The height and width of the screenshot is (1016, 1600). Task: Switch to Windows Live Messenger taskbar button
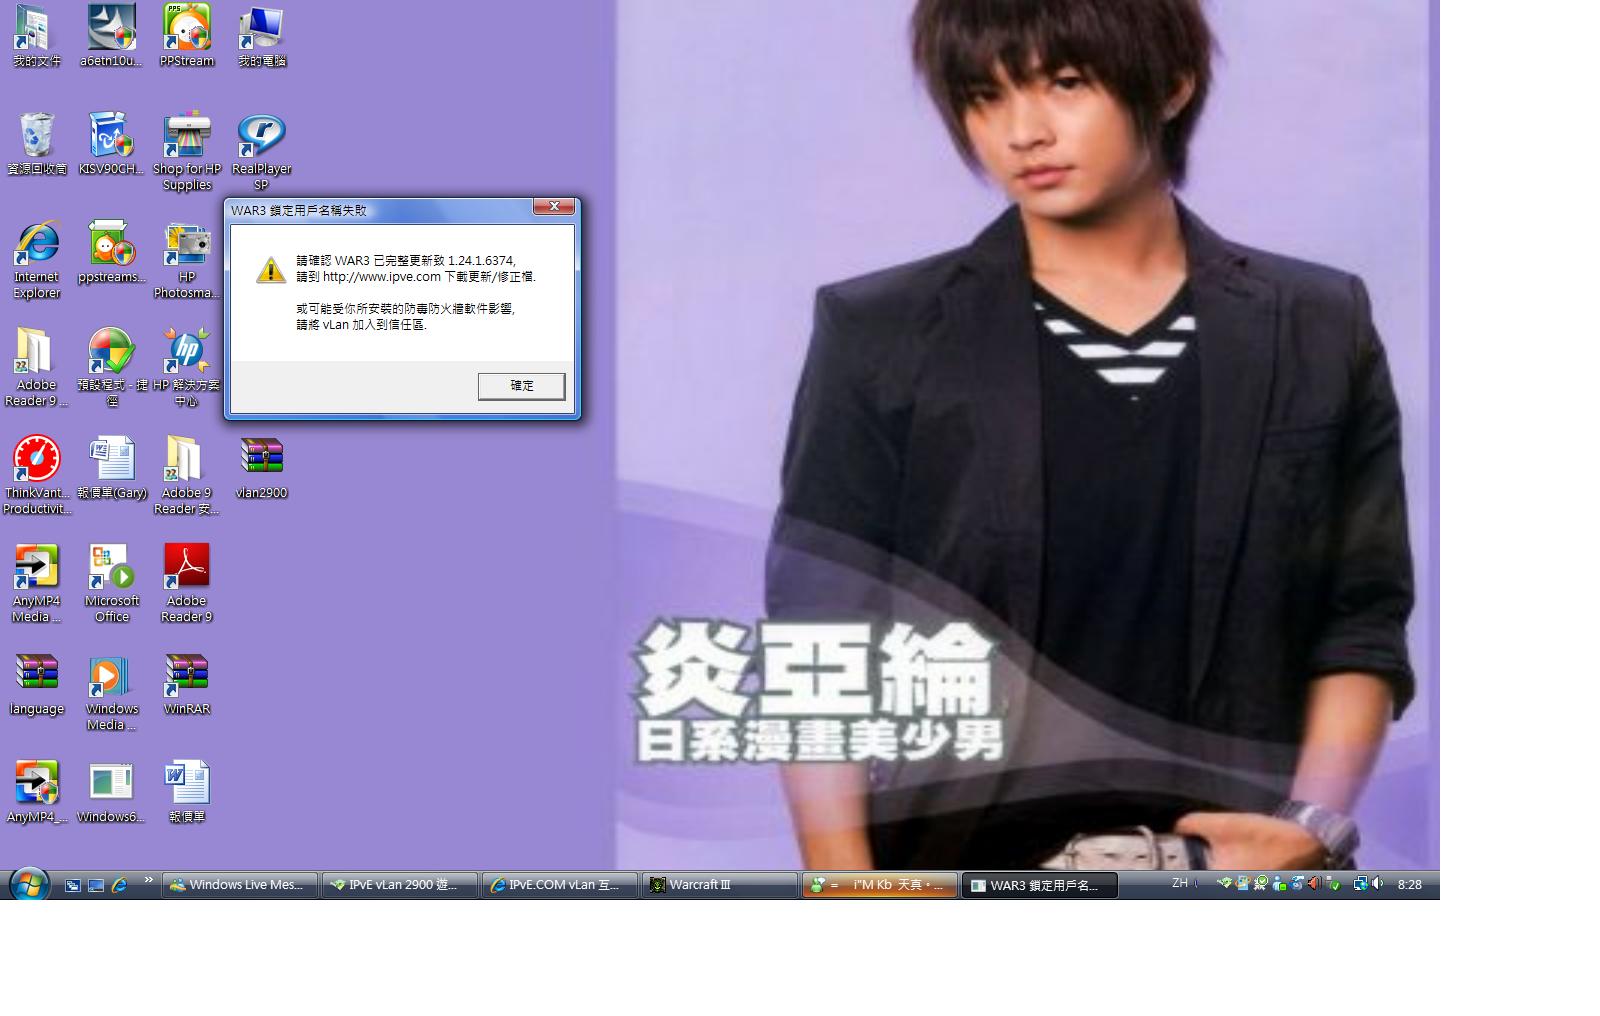(240, 885)
